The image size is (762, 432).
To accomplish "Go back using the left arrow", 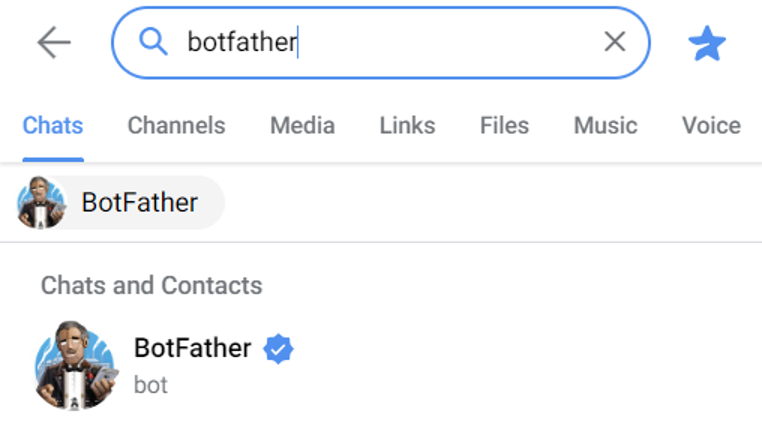I will click(x=54, y=42).
